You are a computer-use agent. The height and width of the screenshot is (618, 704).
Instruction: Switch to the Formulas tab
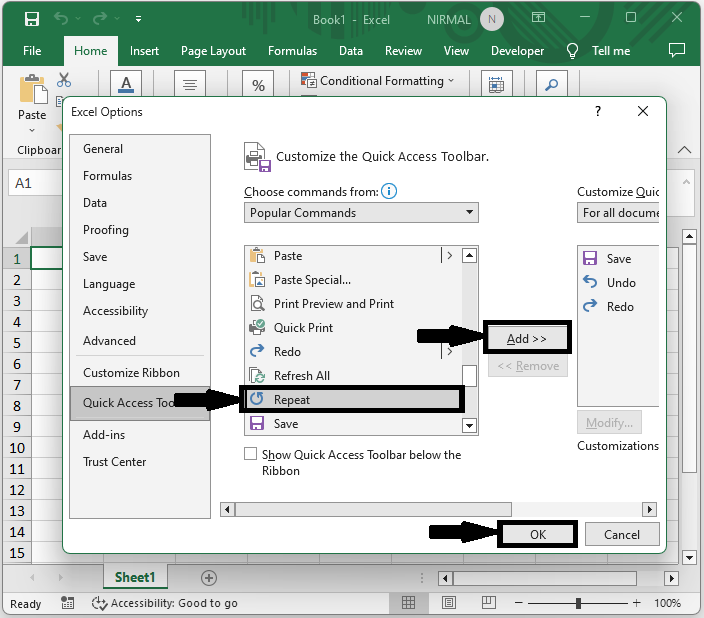click(292, 51)
